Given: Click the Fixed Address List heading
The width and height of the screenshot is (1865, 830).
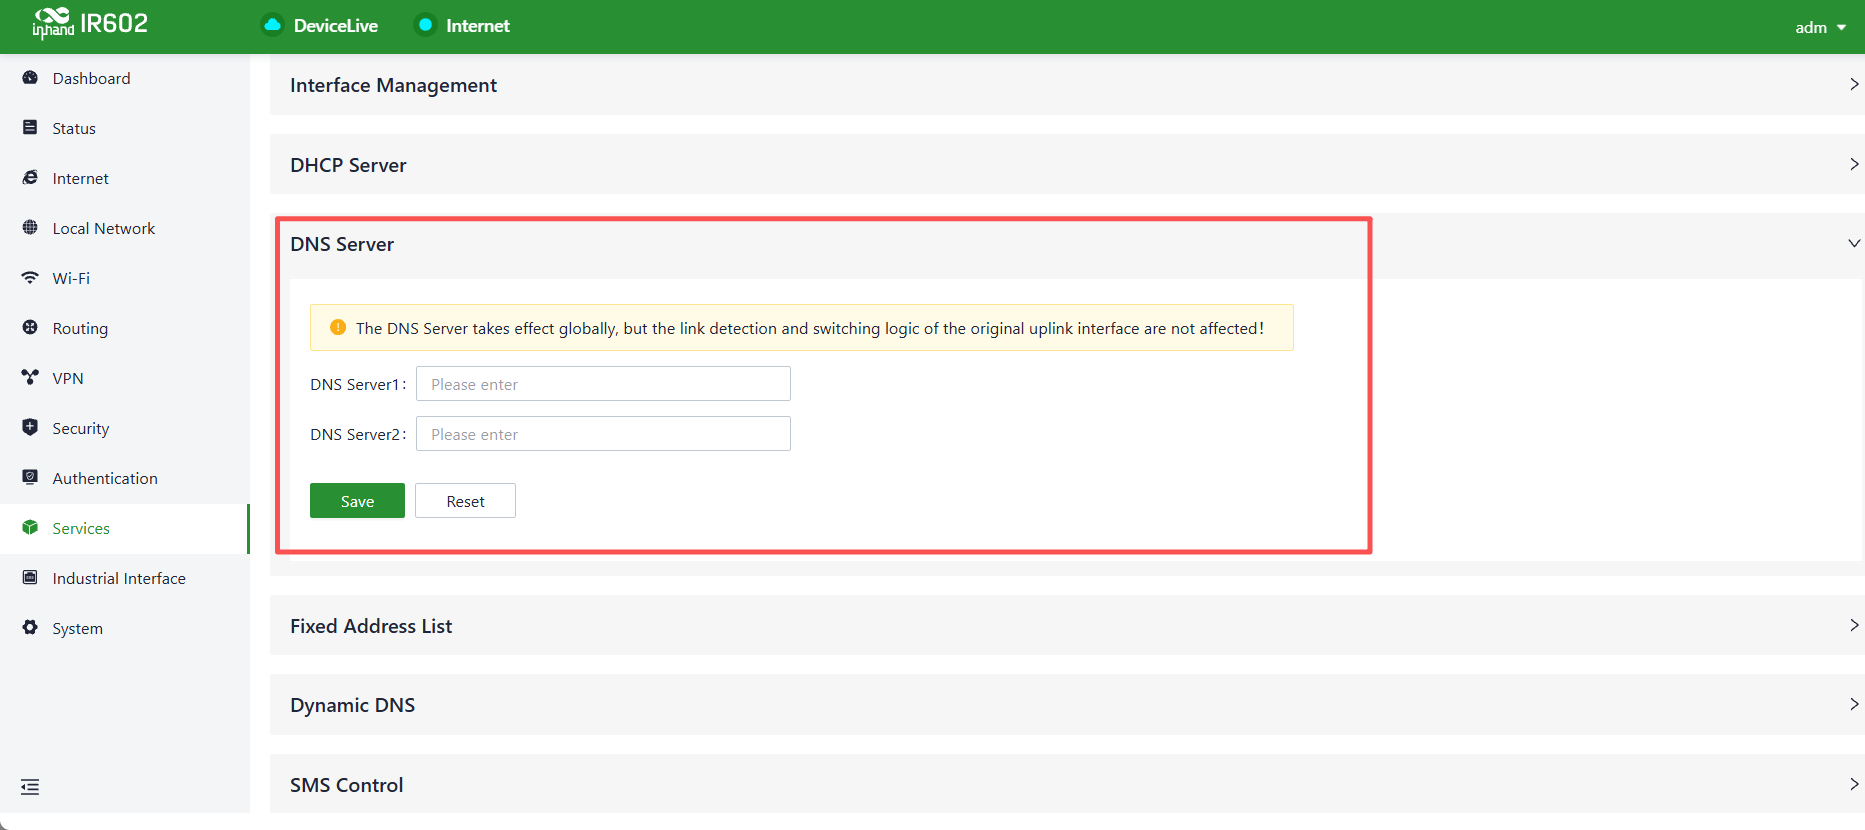Looking at the screenshot, I should 371,626.
